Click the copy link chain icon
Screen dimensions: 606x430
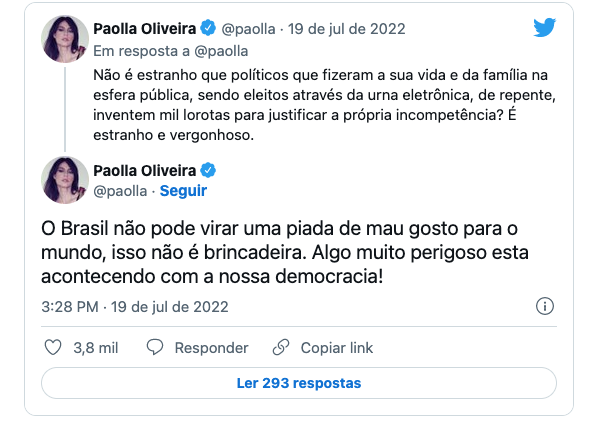tap(284, 348)
